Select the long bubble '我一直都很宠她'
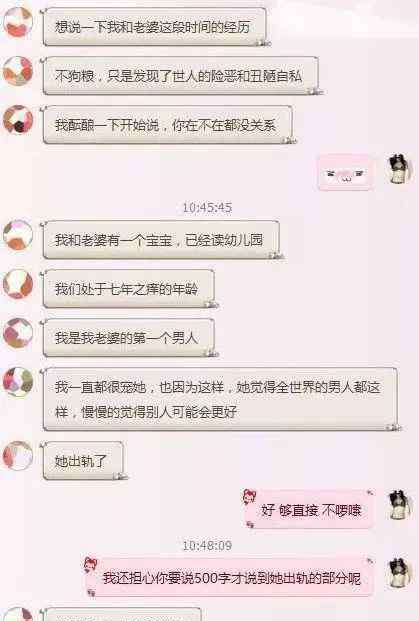 tap(220, 399)
